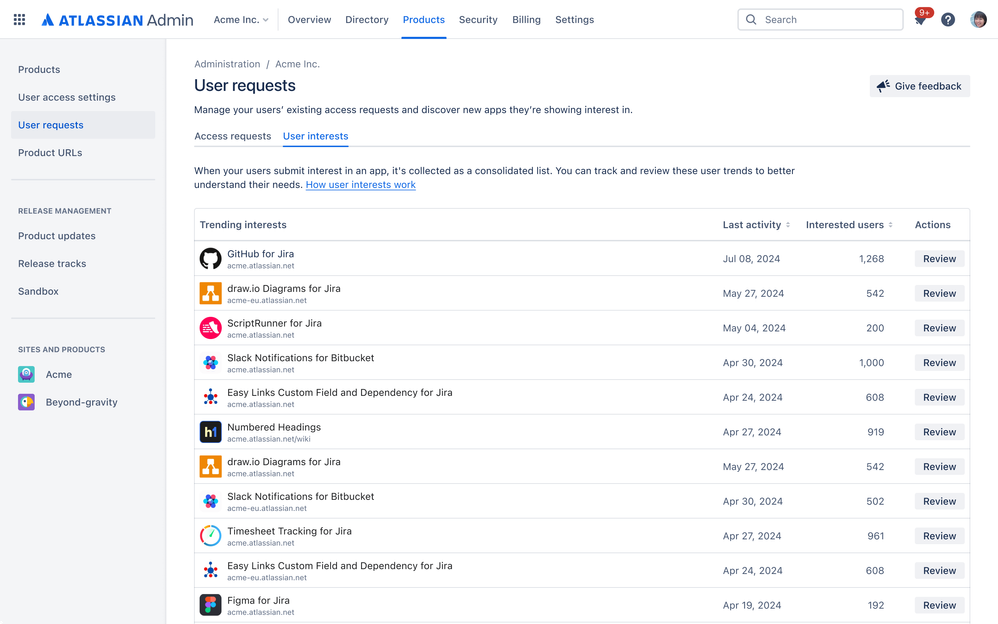Click the Easy Links icon in the acme-eu.atlassian.net row
This screenshot has width=998, height=624.
[211, 571]
